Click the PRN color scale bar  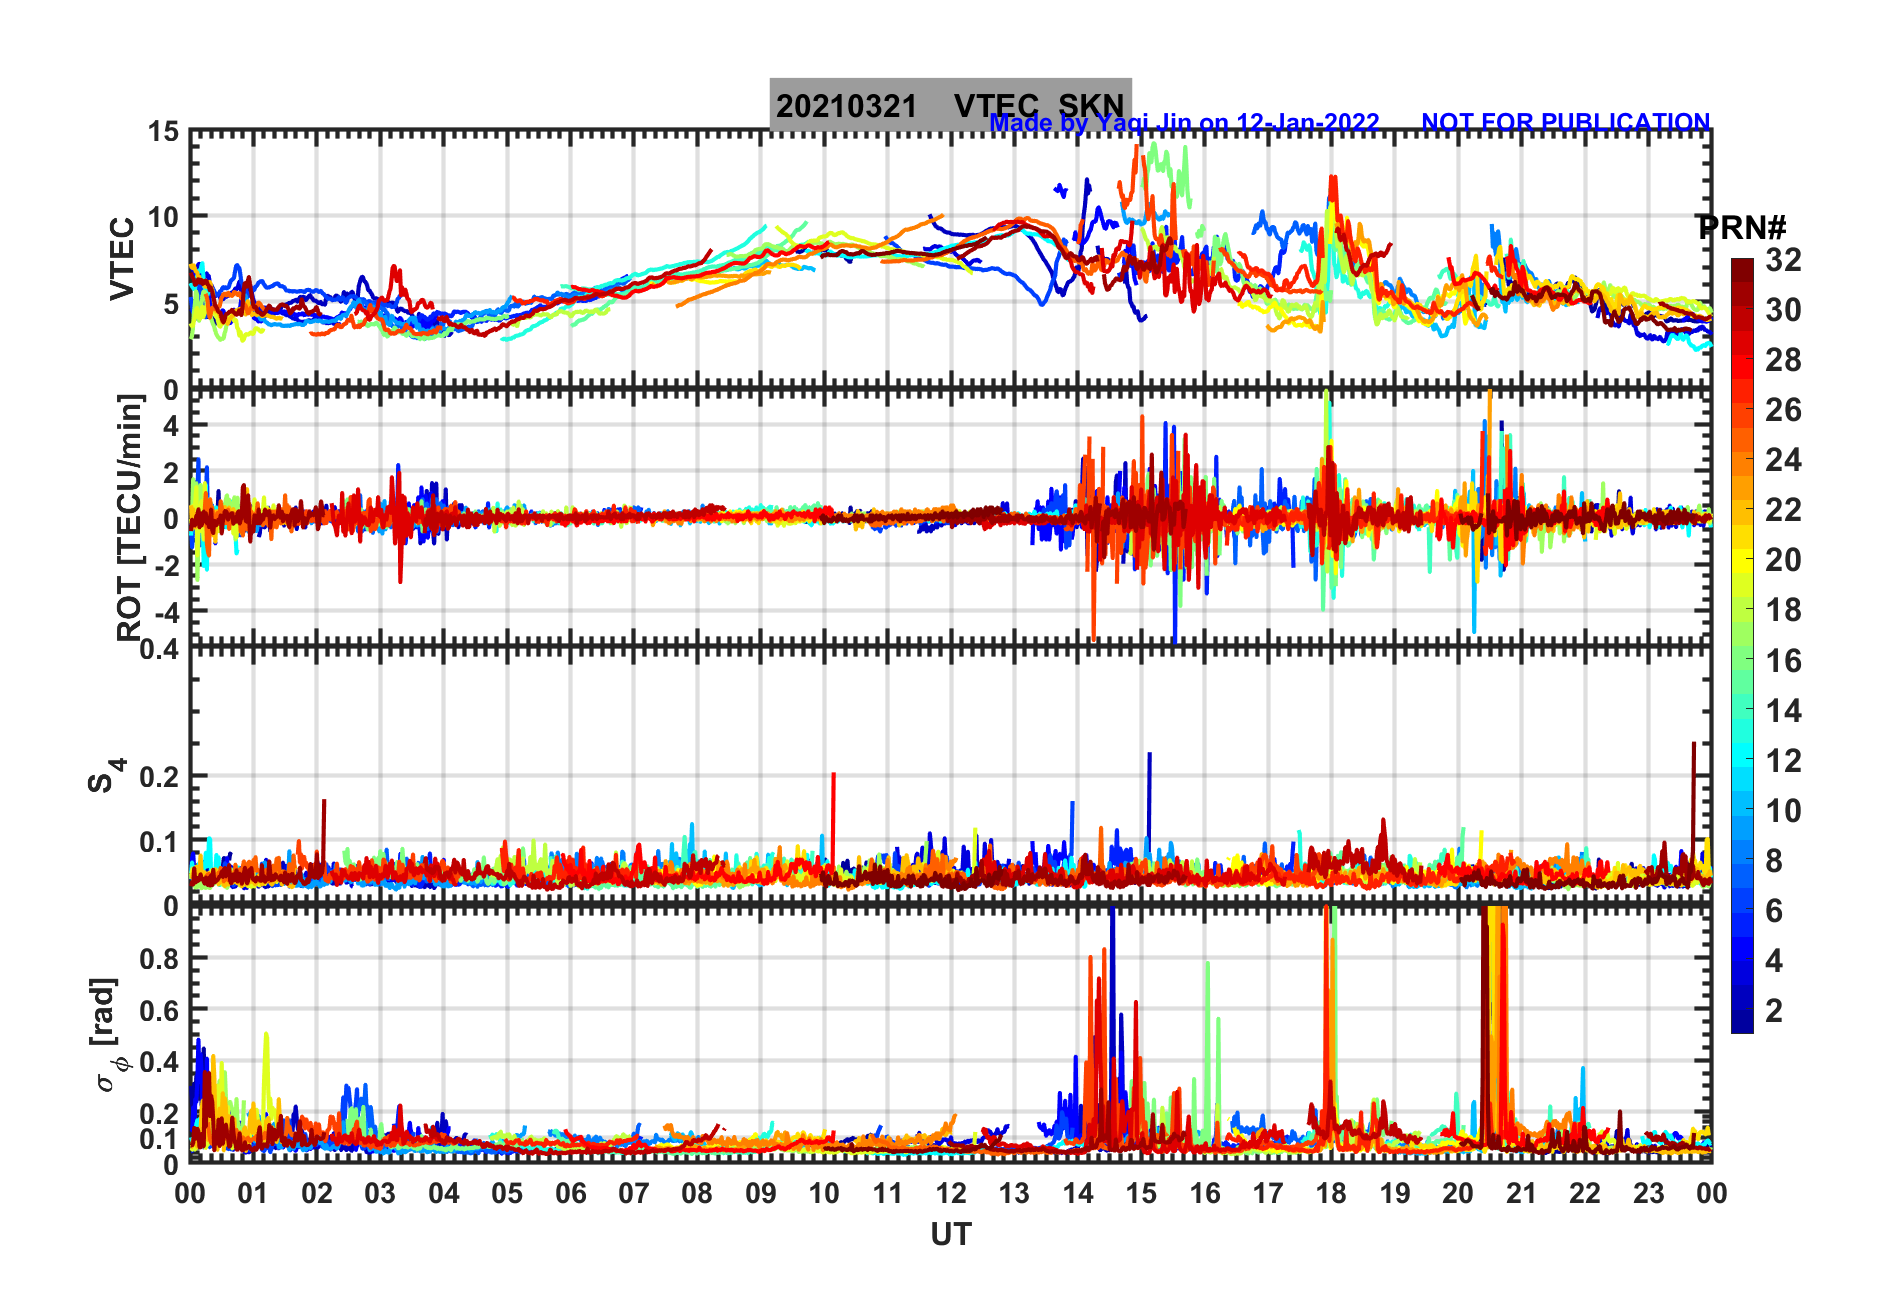tap(1742, 646)
